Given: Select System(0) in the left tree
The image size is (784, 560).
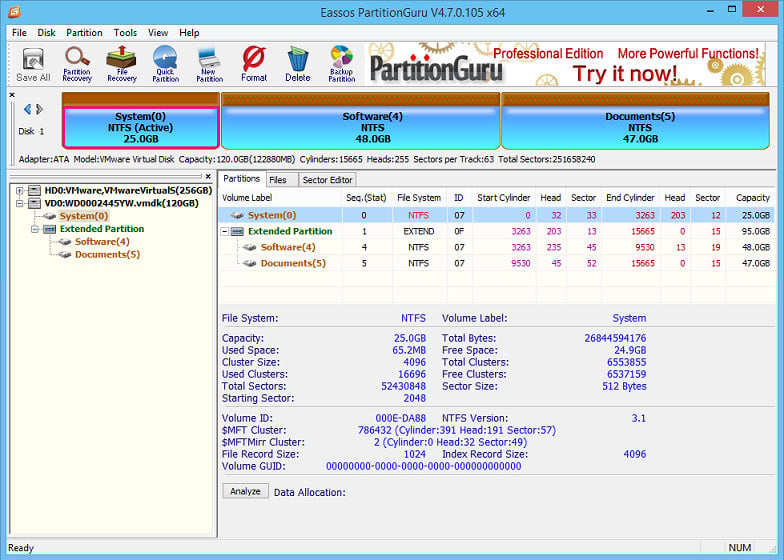Looking at the screenshot, I should click(x=84, y=216).
